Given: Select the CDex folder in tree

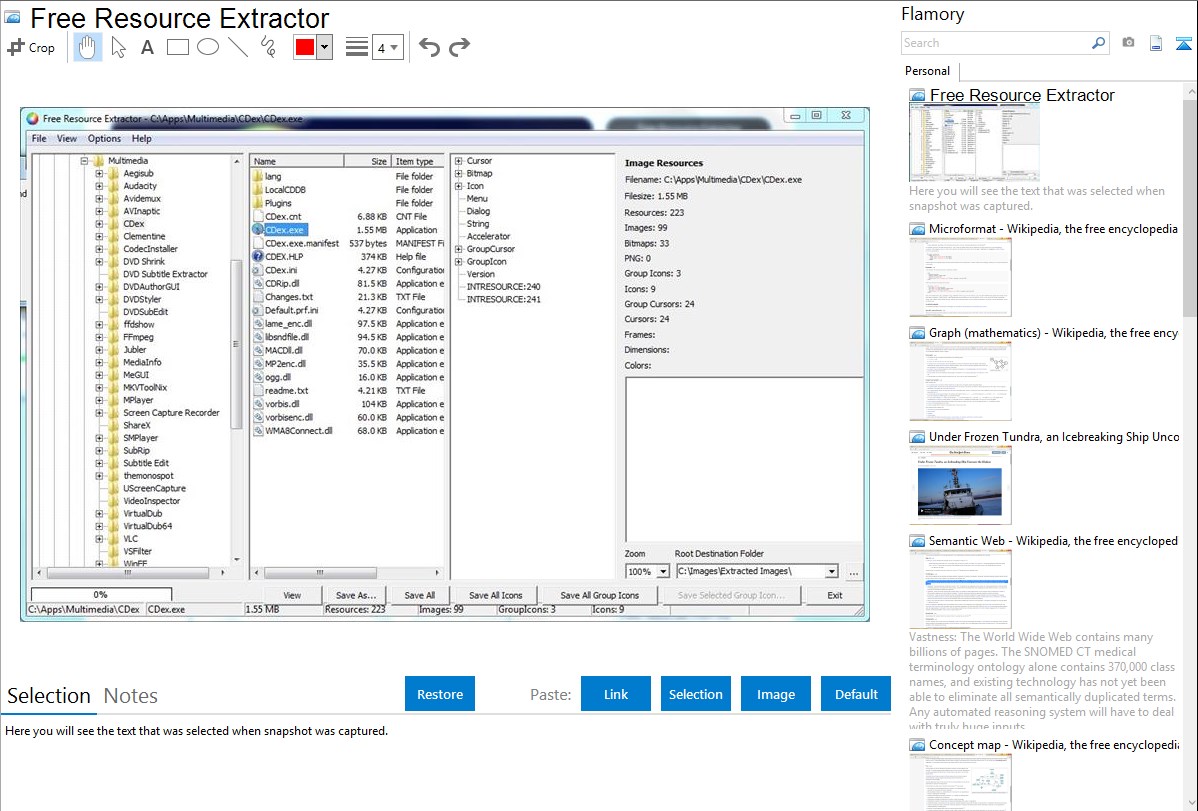Looking at the screenshot, I should coord(134,224).
